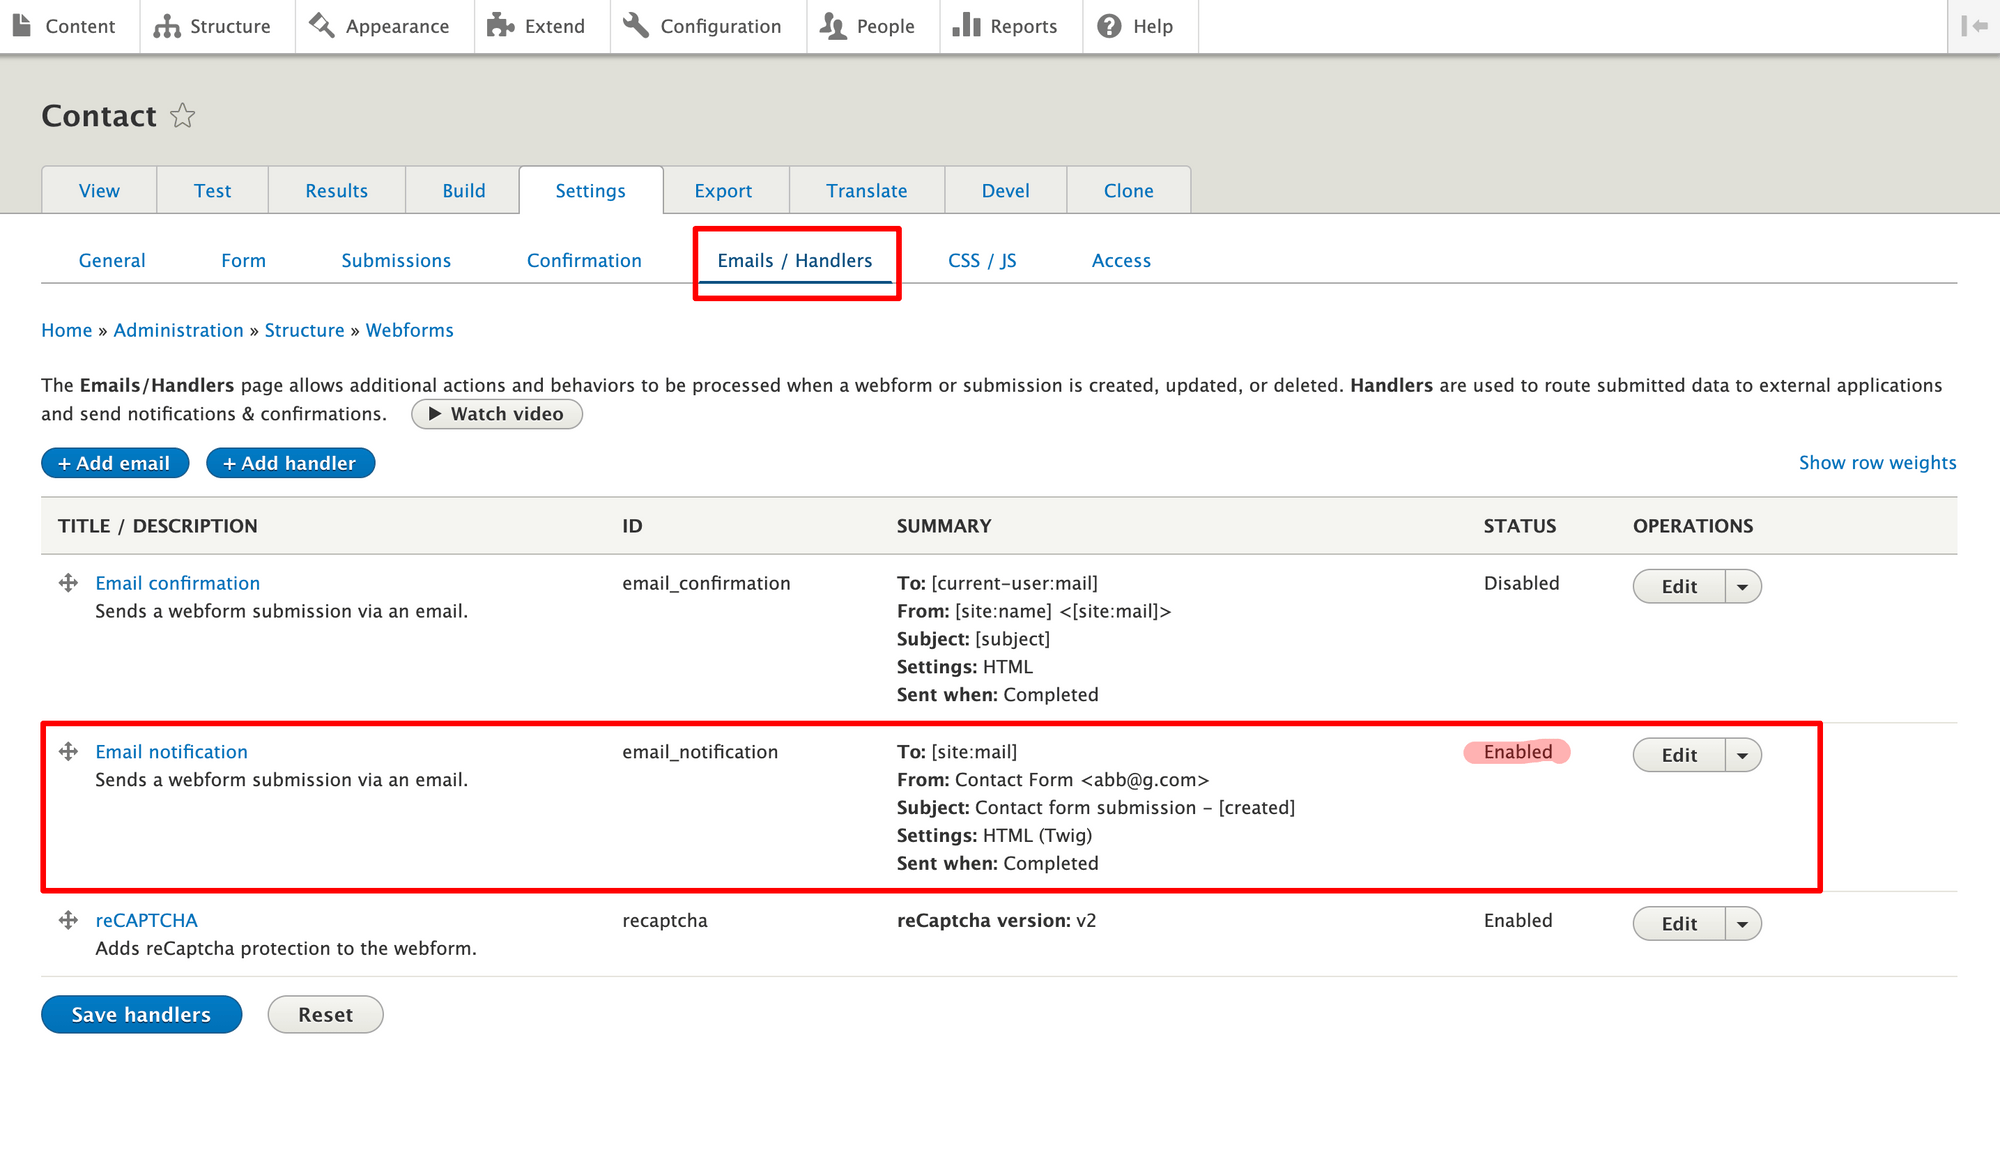Star the Contact page as a shortcut
The image size is (2000, 1164).
182,116
